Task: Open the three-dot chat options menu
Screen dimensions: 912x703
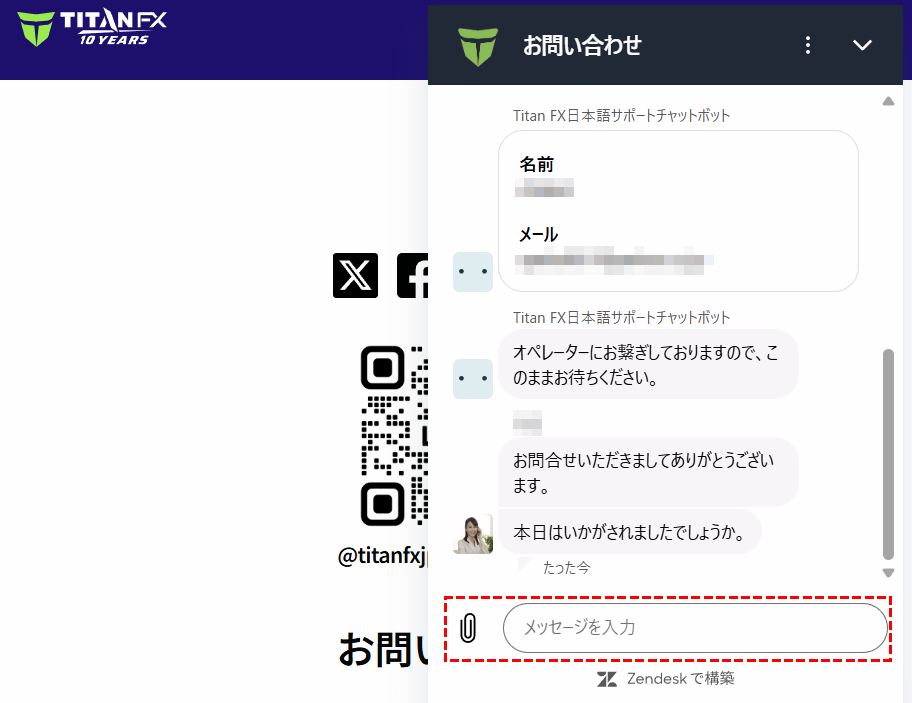Action: coord(808,45)
